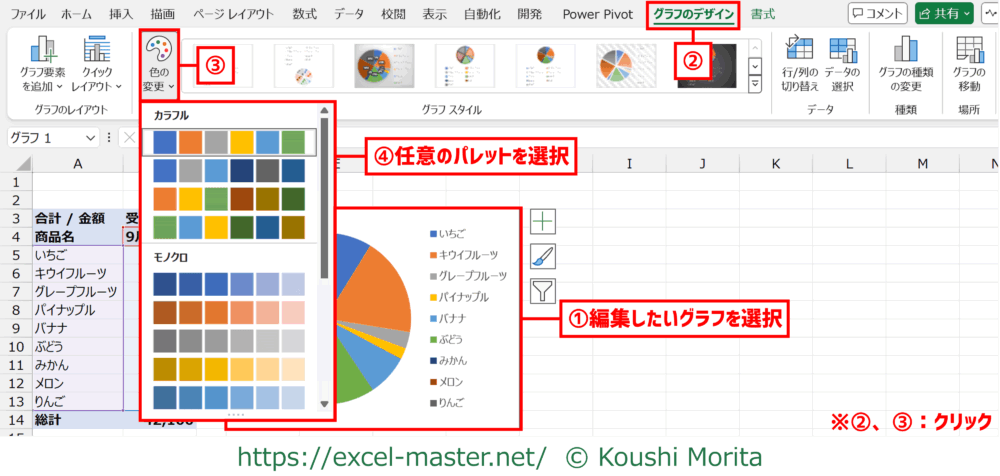
Task: Open the Name Box dropdown arrow
Action: coord(92,138)
